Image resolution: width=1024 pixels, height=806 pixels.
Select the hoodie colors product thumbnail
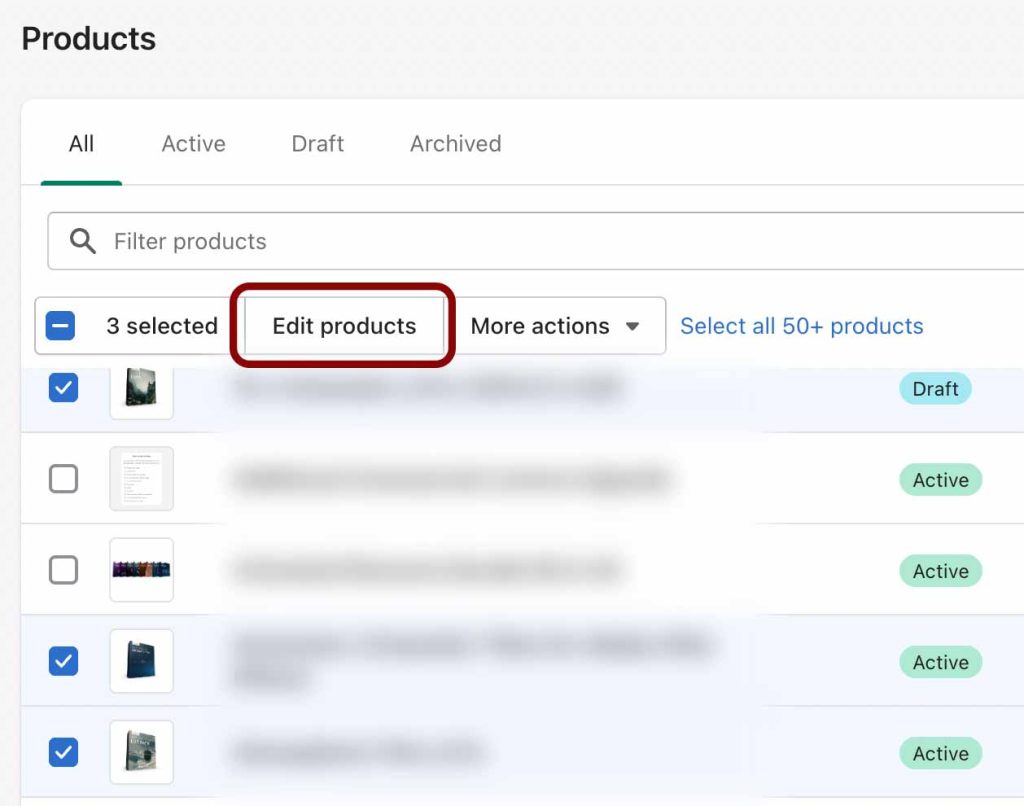click(x=141, y=570)
